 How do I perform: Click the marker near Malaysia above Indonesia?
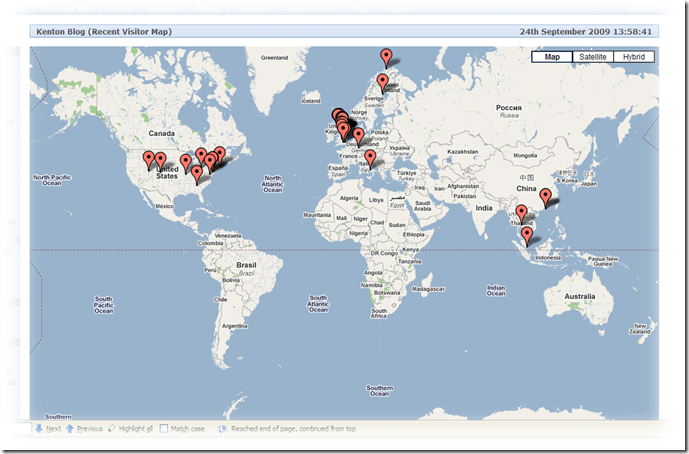[x=527, y=236]
